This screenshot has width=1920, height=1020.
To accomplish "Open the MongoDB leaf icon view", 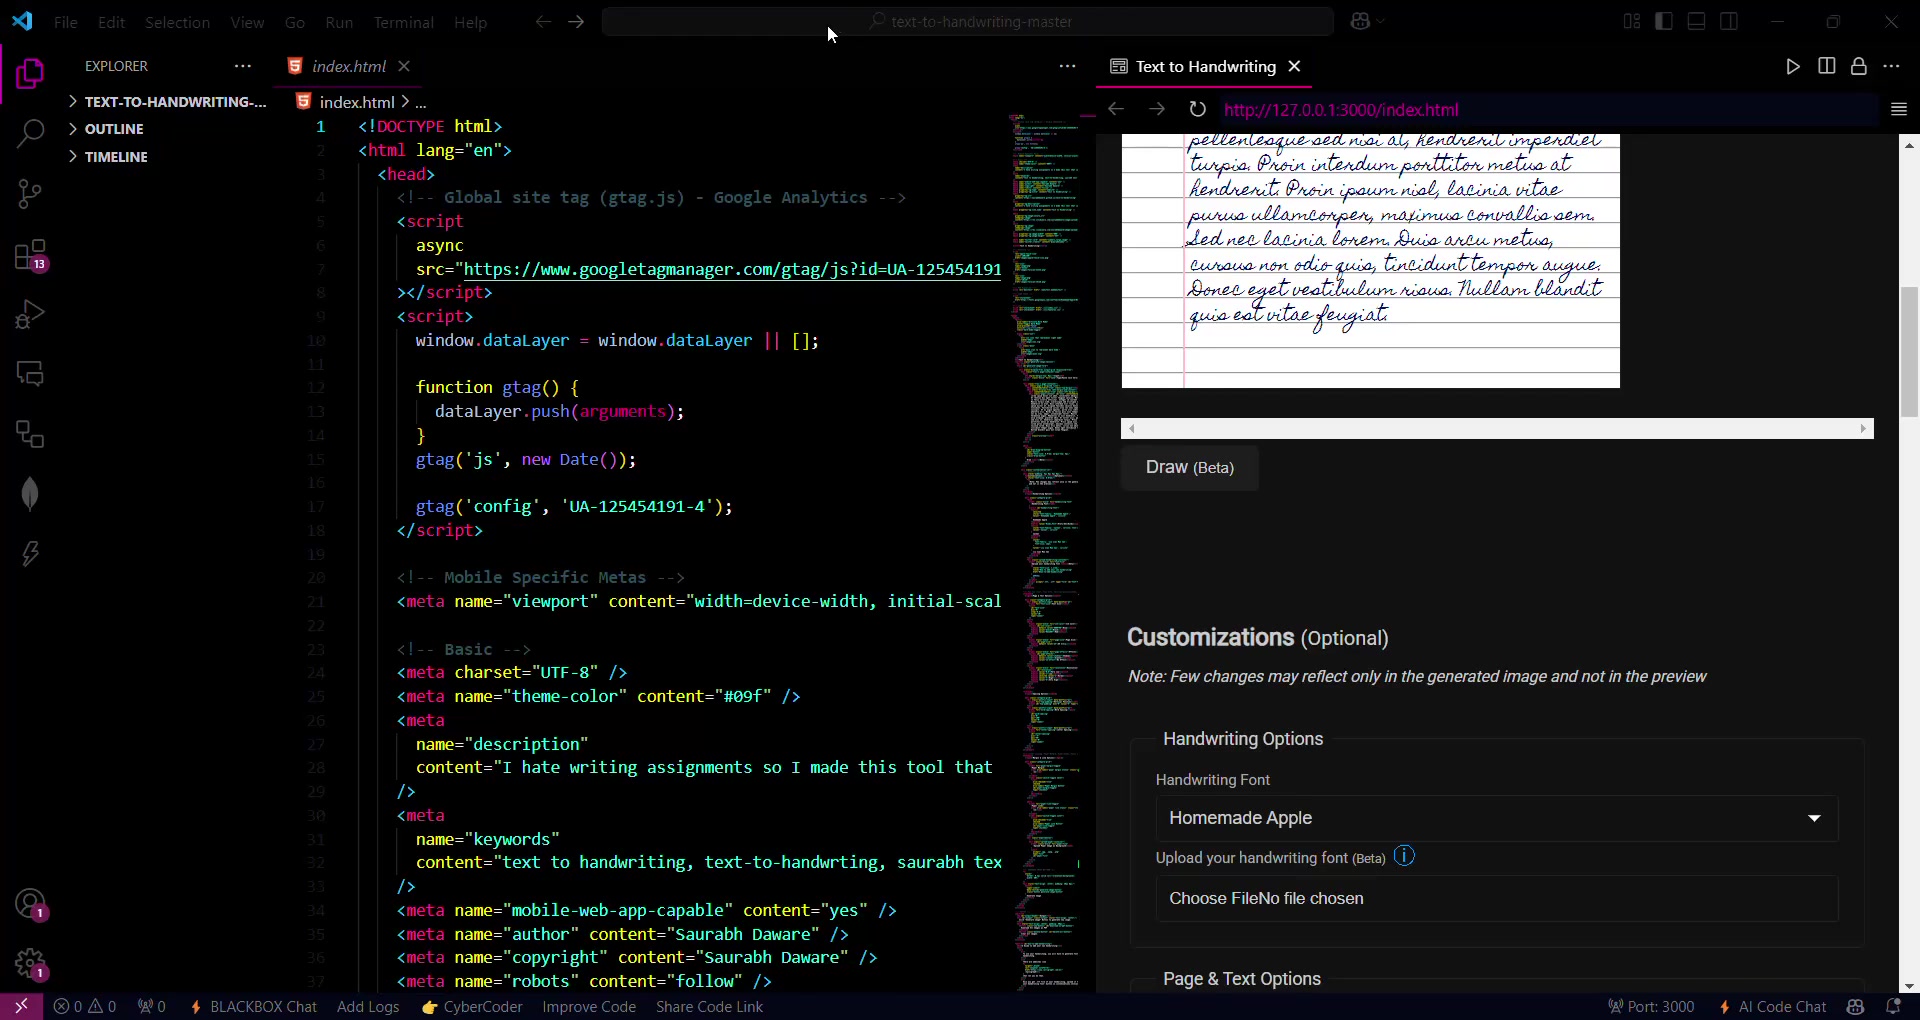I will coord(30,494).
